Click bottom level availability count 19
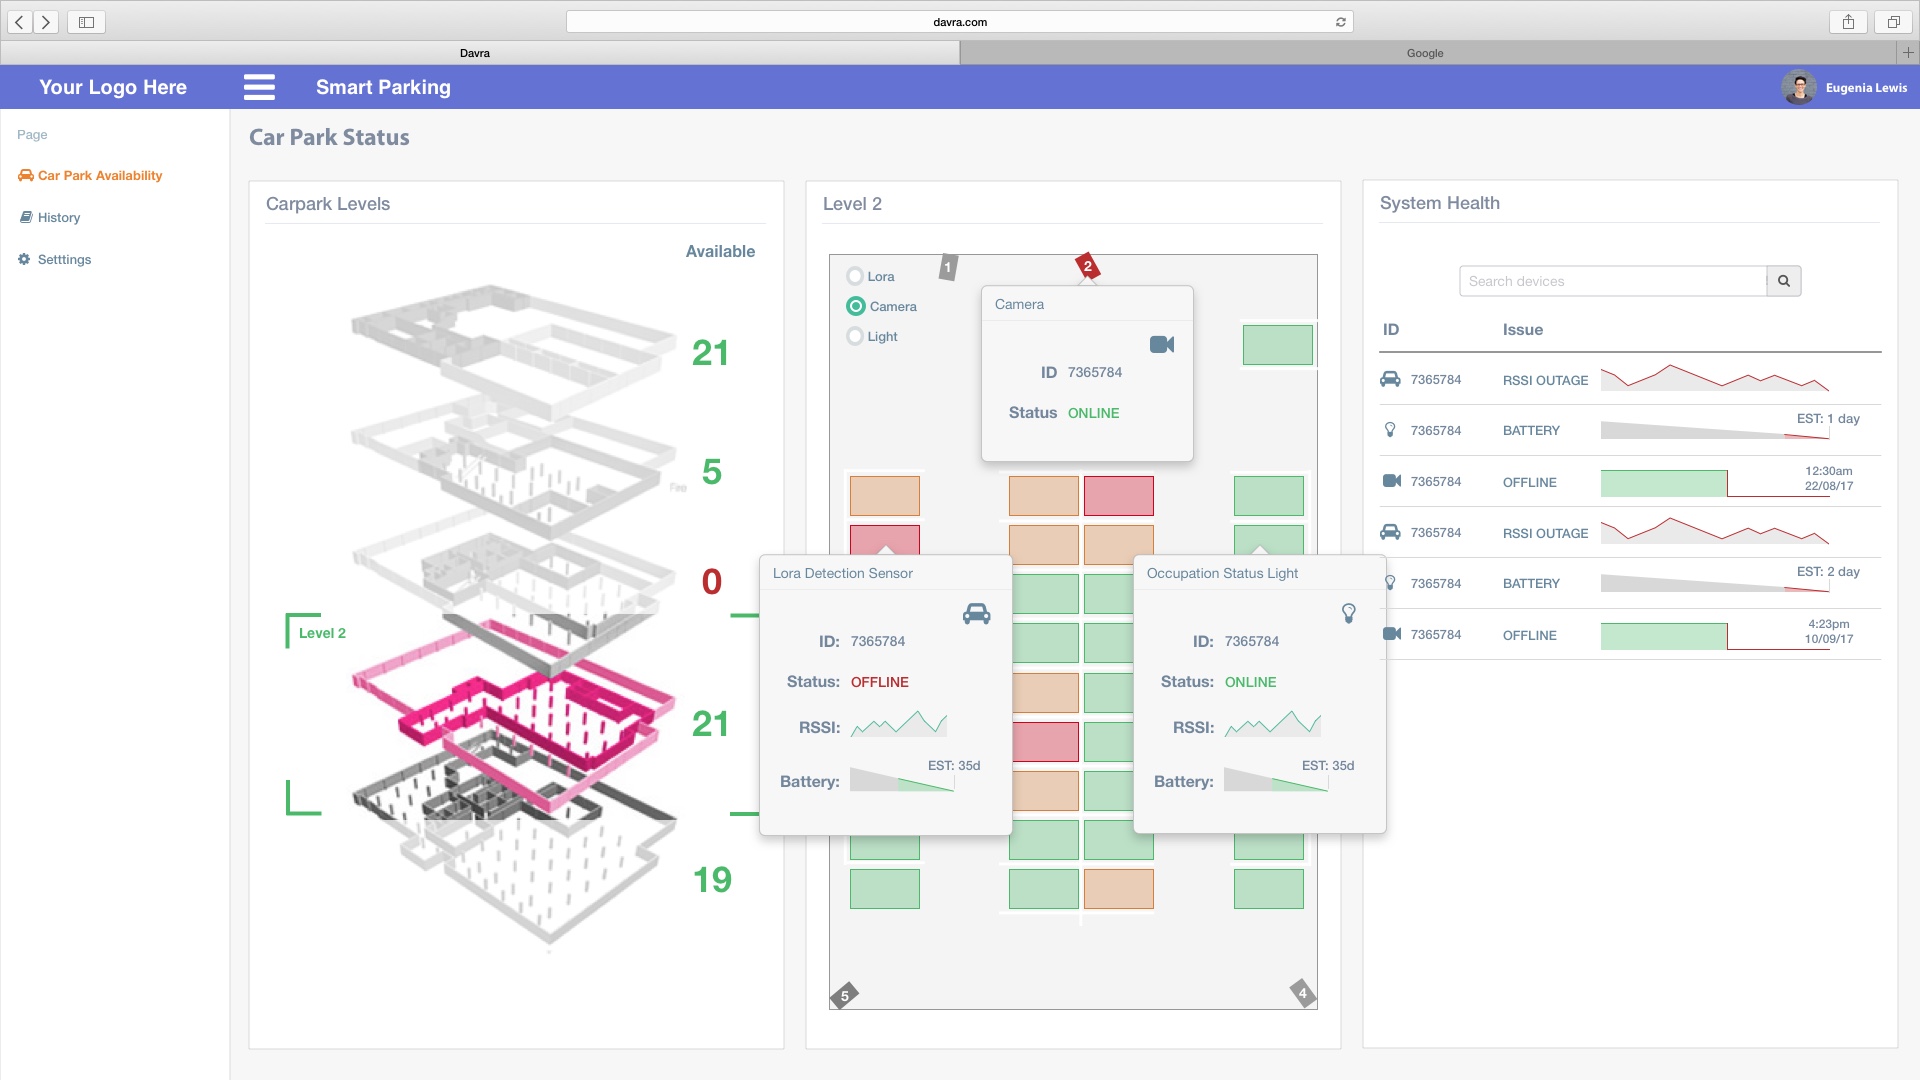Screen dimensions: 1920x1080 (x=712, y=880)
